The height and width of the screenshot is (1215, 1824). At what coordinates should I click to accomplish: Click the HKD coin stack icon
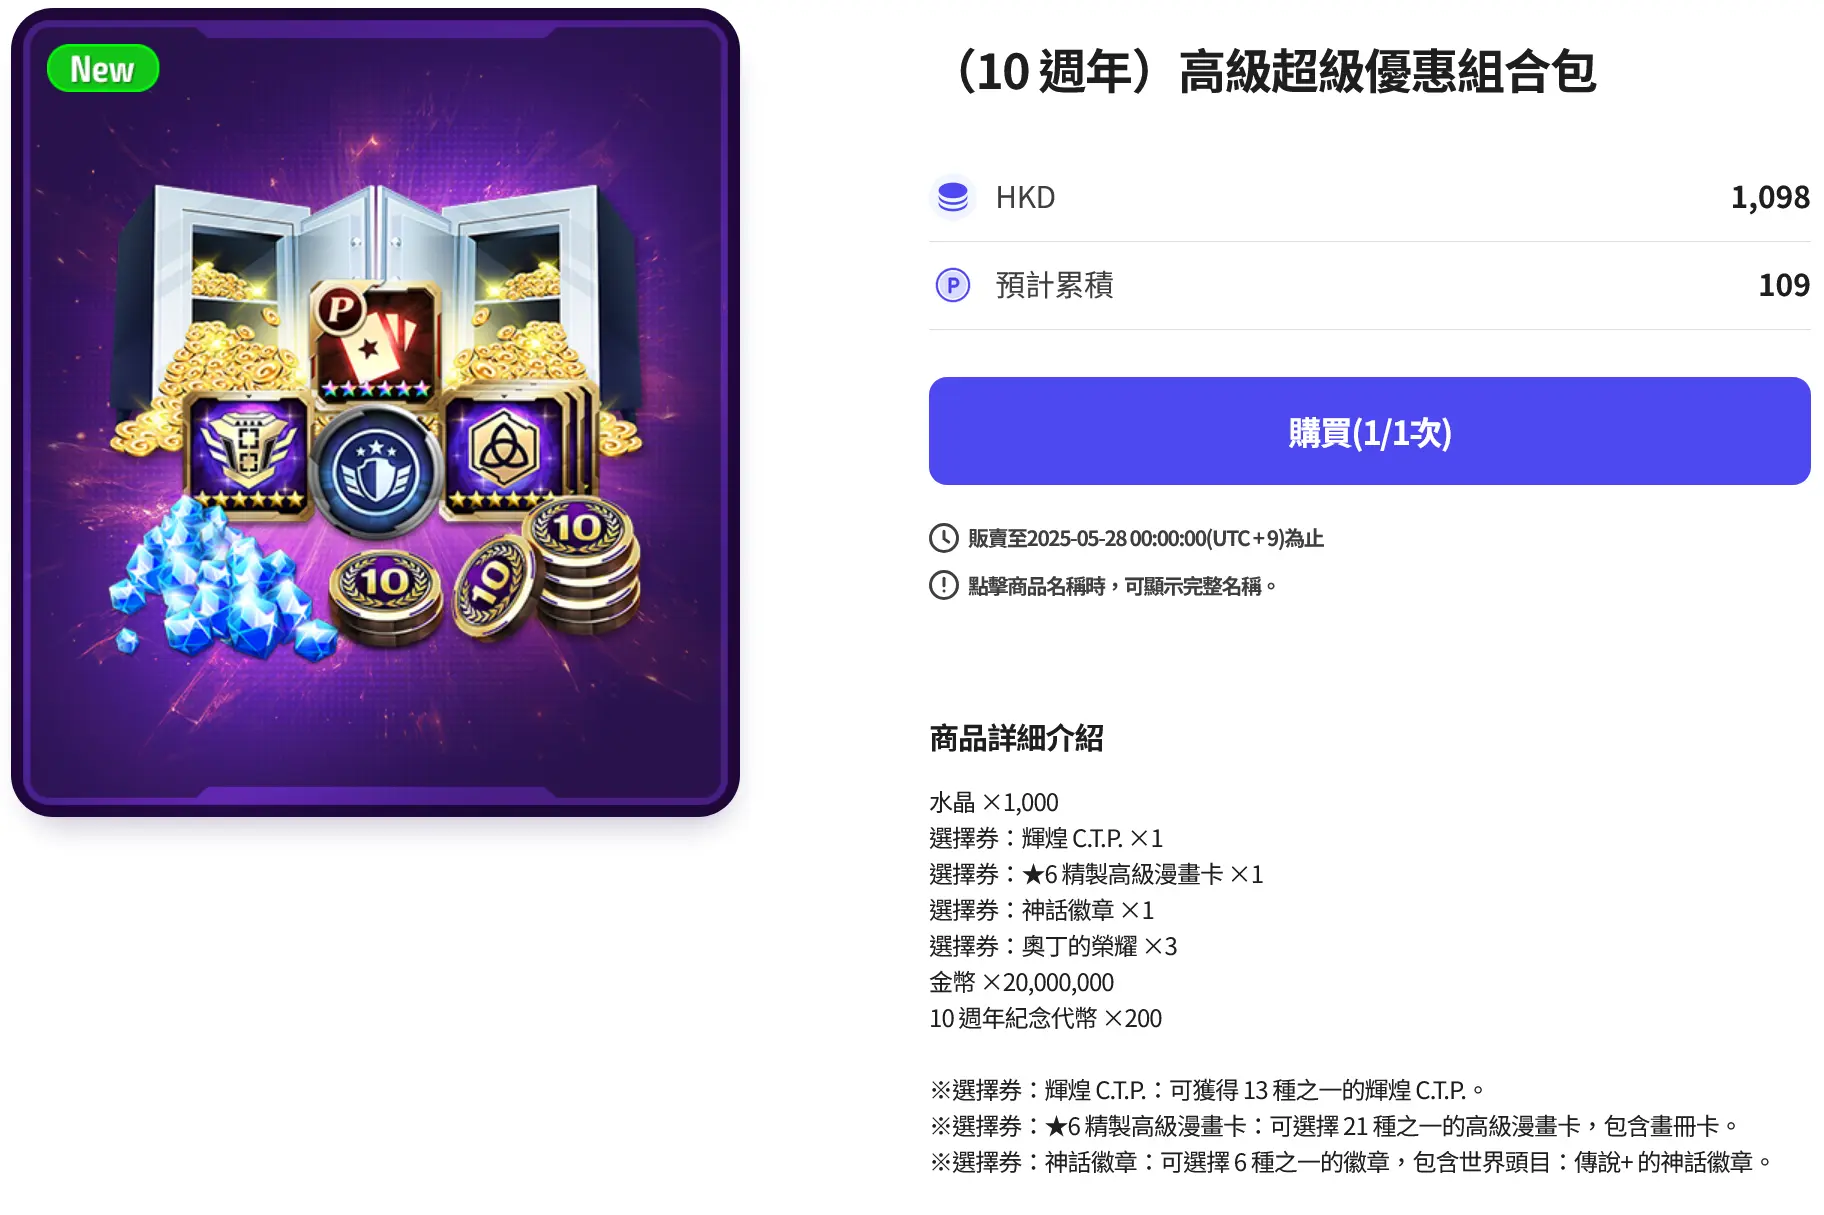tap(953, 197)
